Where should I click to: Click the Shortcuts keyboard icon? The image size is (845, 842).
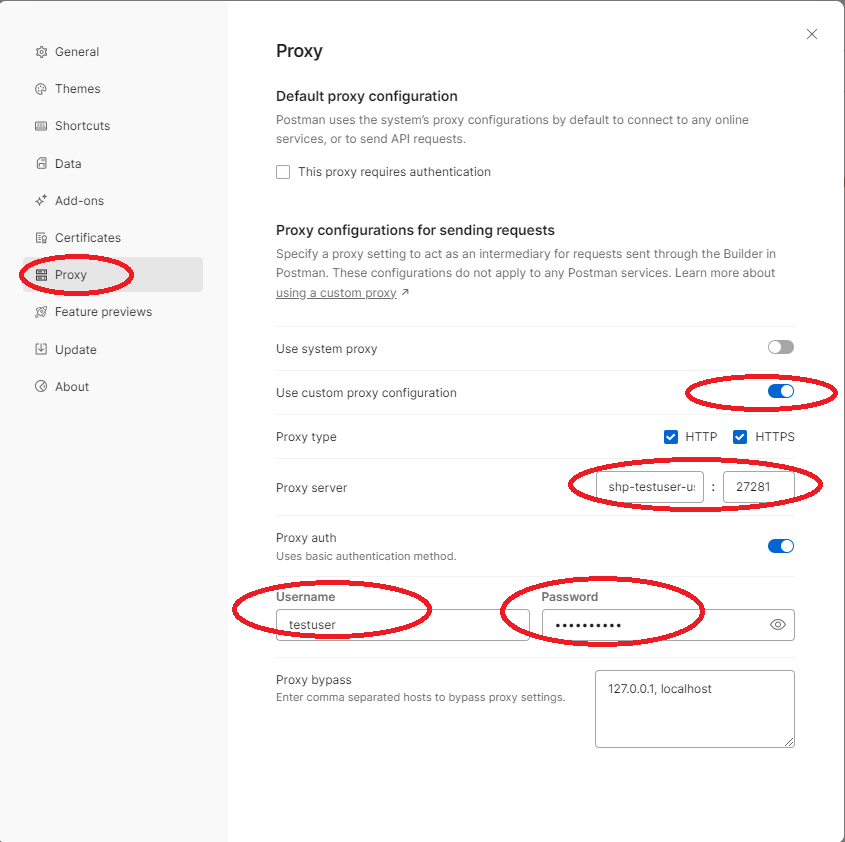pos(41,126)
